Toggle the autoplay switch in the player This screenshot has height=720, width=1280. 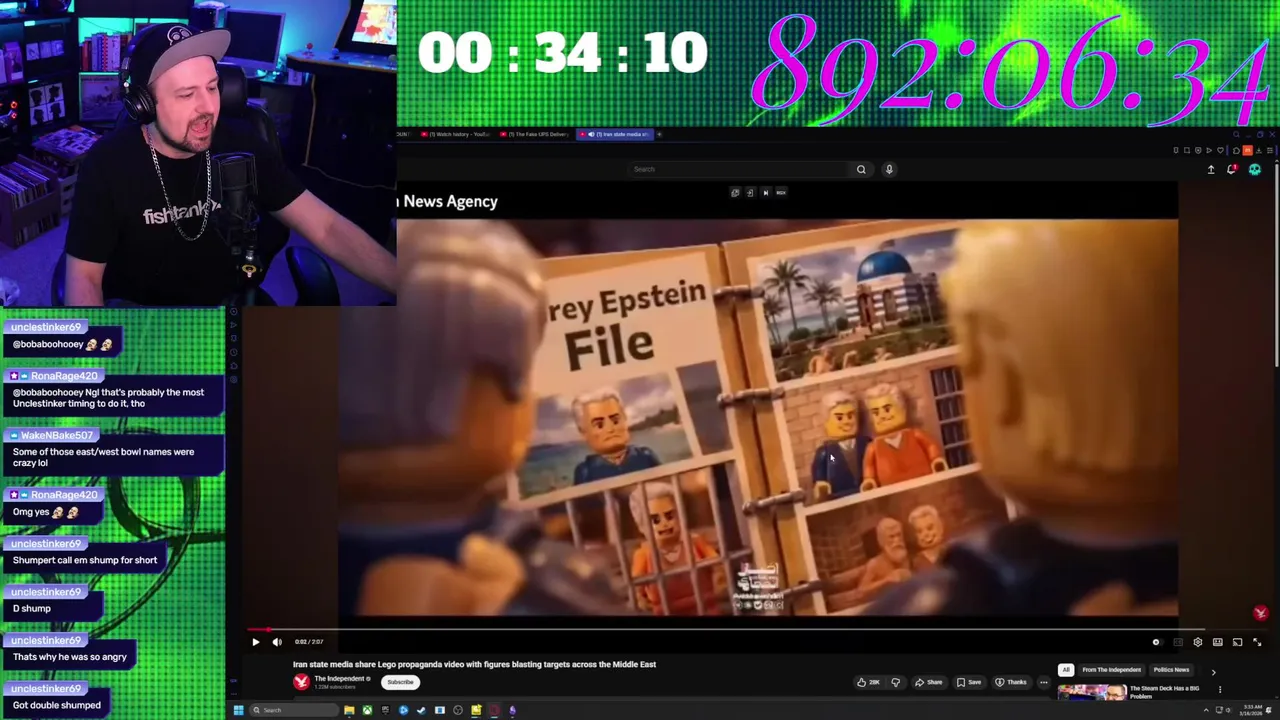(x=1156, y=642)
